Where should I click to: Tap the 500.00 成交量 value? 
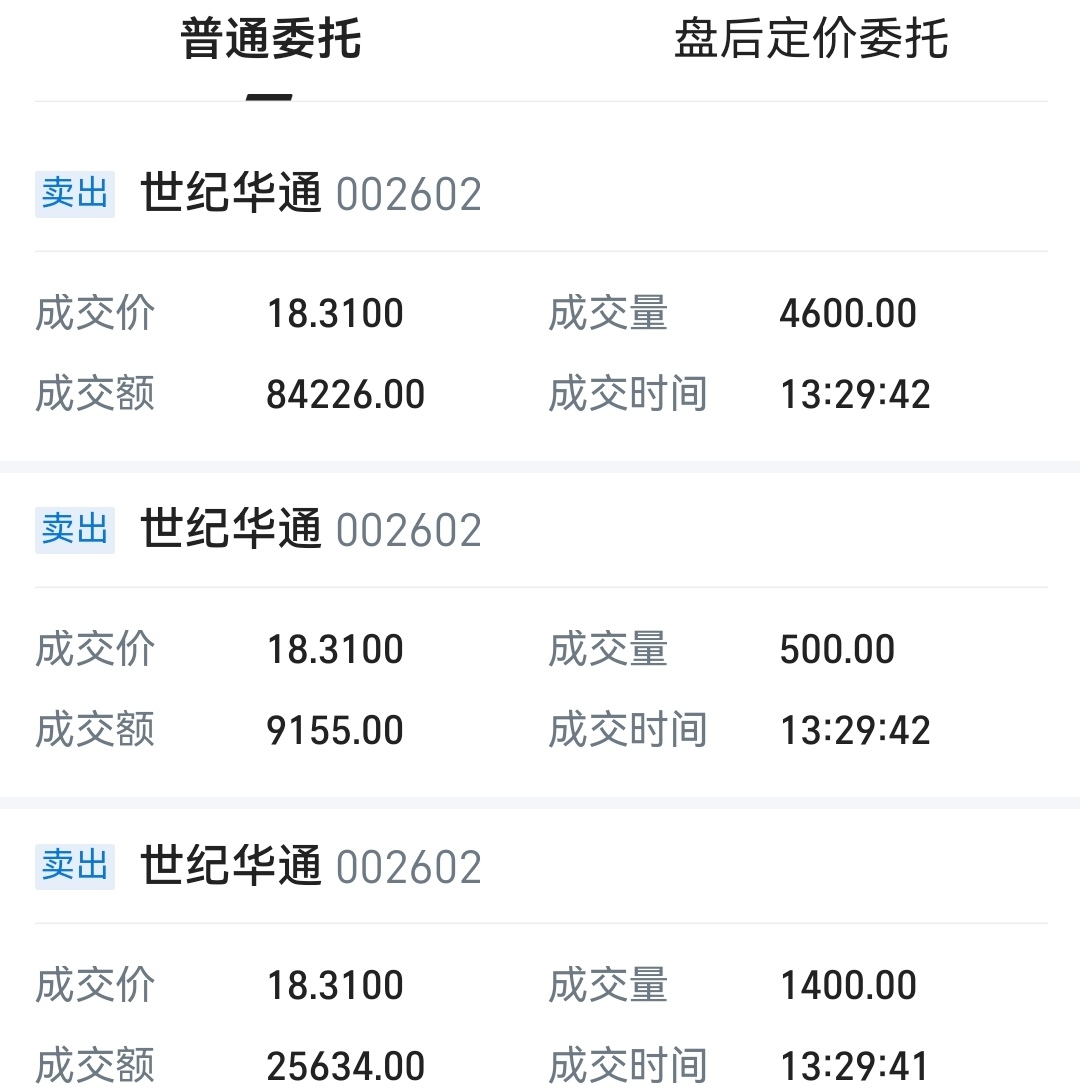tap(837, 650)
